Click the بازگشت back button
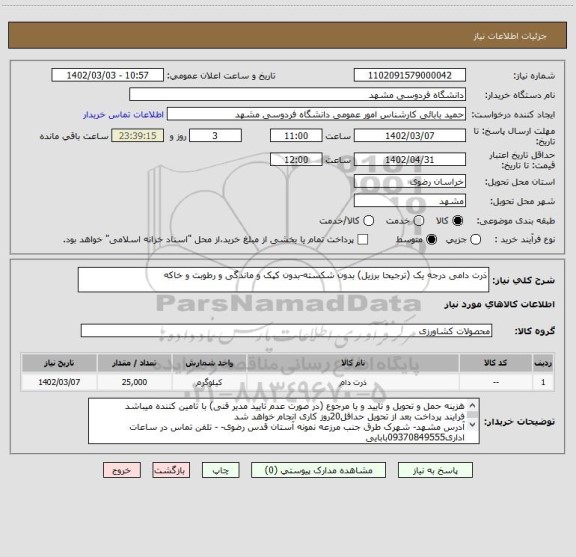The height and width of the screenshot is (557, 576). coord(171,470)
